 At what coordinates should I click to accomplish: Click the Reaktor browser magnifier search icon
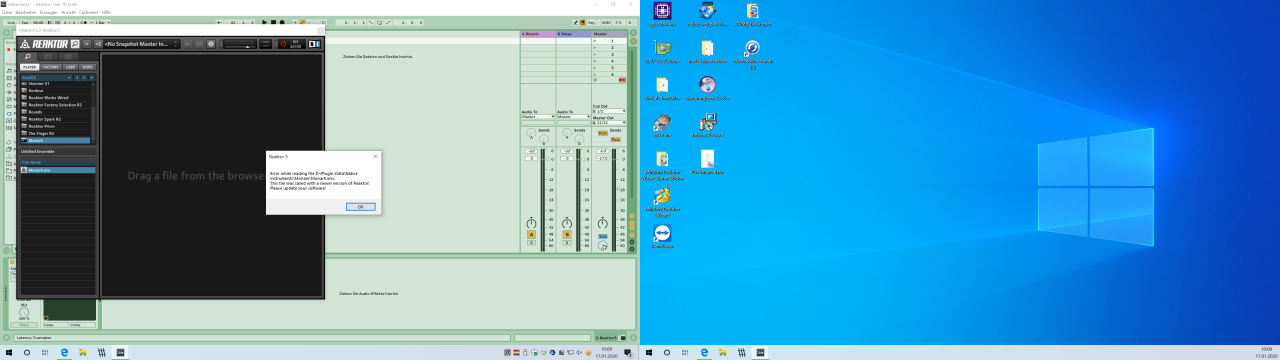pos(27,57)
